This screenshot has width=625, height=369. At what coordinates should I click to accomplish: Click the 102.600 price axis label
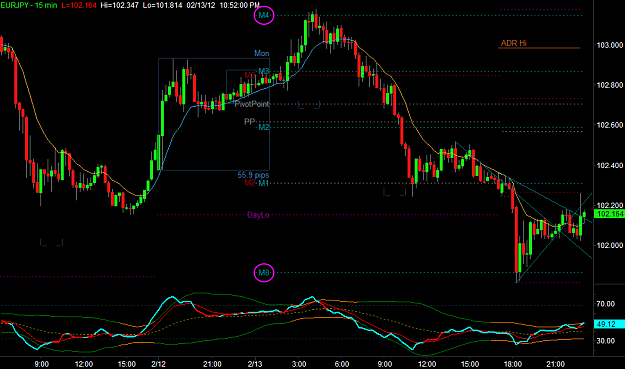[x=609, y=125]
